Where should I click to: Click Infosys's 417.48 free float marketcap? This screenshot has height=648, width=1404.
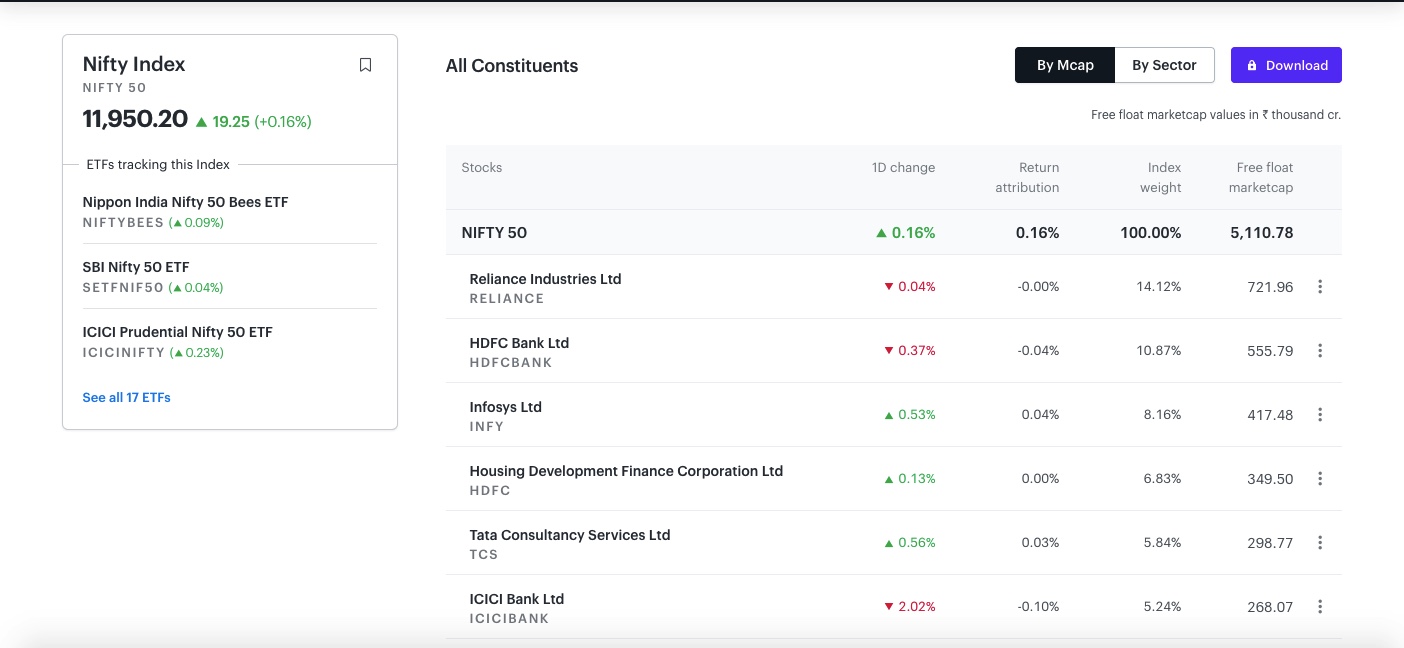(1270, 415)
